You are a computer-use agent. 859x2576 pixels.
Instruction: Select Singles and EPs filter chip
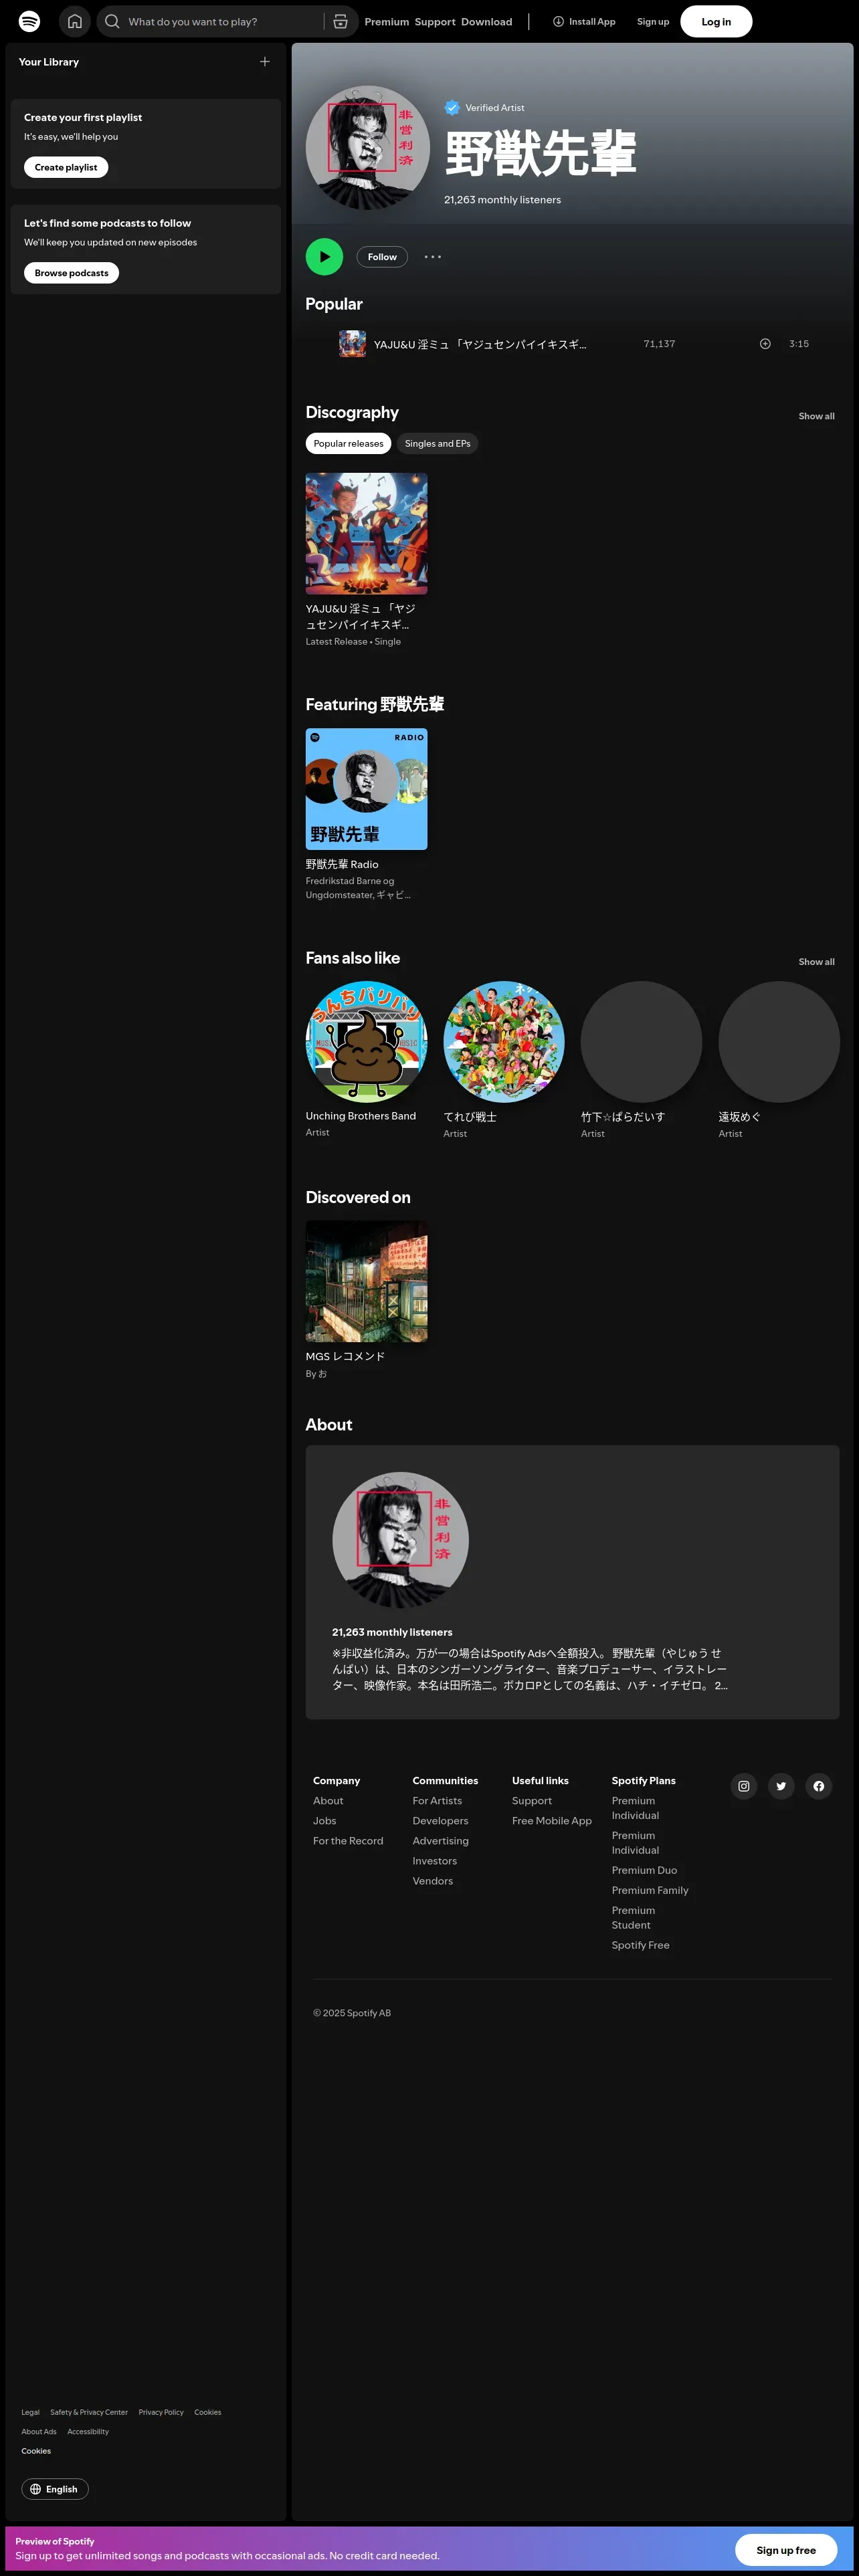(x=437, y=444)
